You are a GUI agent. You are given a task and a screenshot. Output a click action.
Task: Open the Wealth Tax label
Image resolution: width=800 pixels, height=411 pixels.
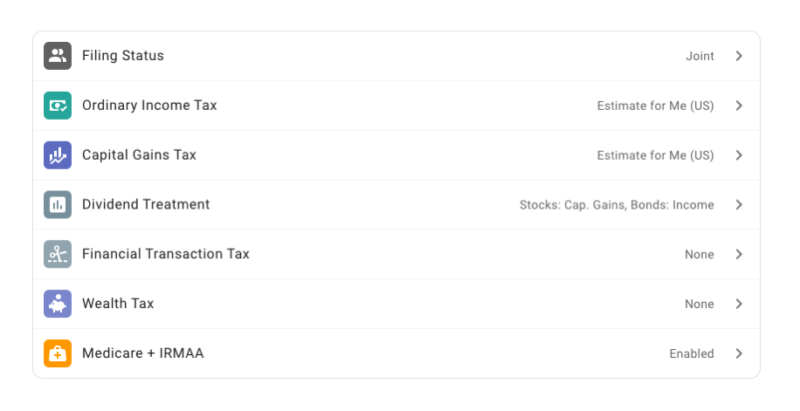pos(118,303)
